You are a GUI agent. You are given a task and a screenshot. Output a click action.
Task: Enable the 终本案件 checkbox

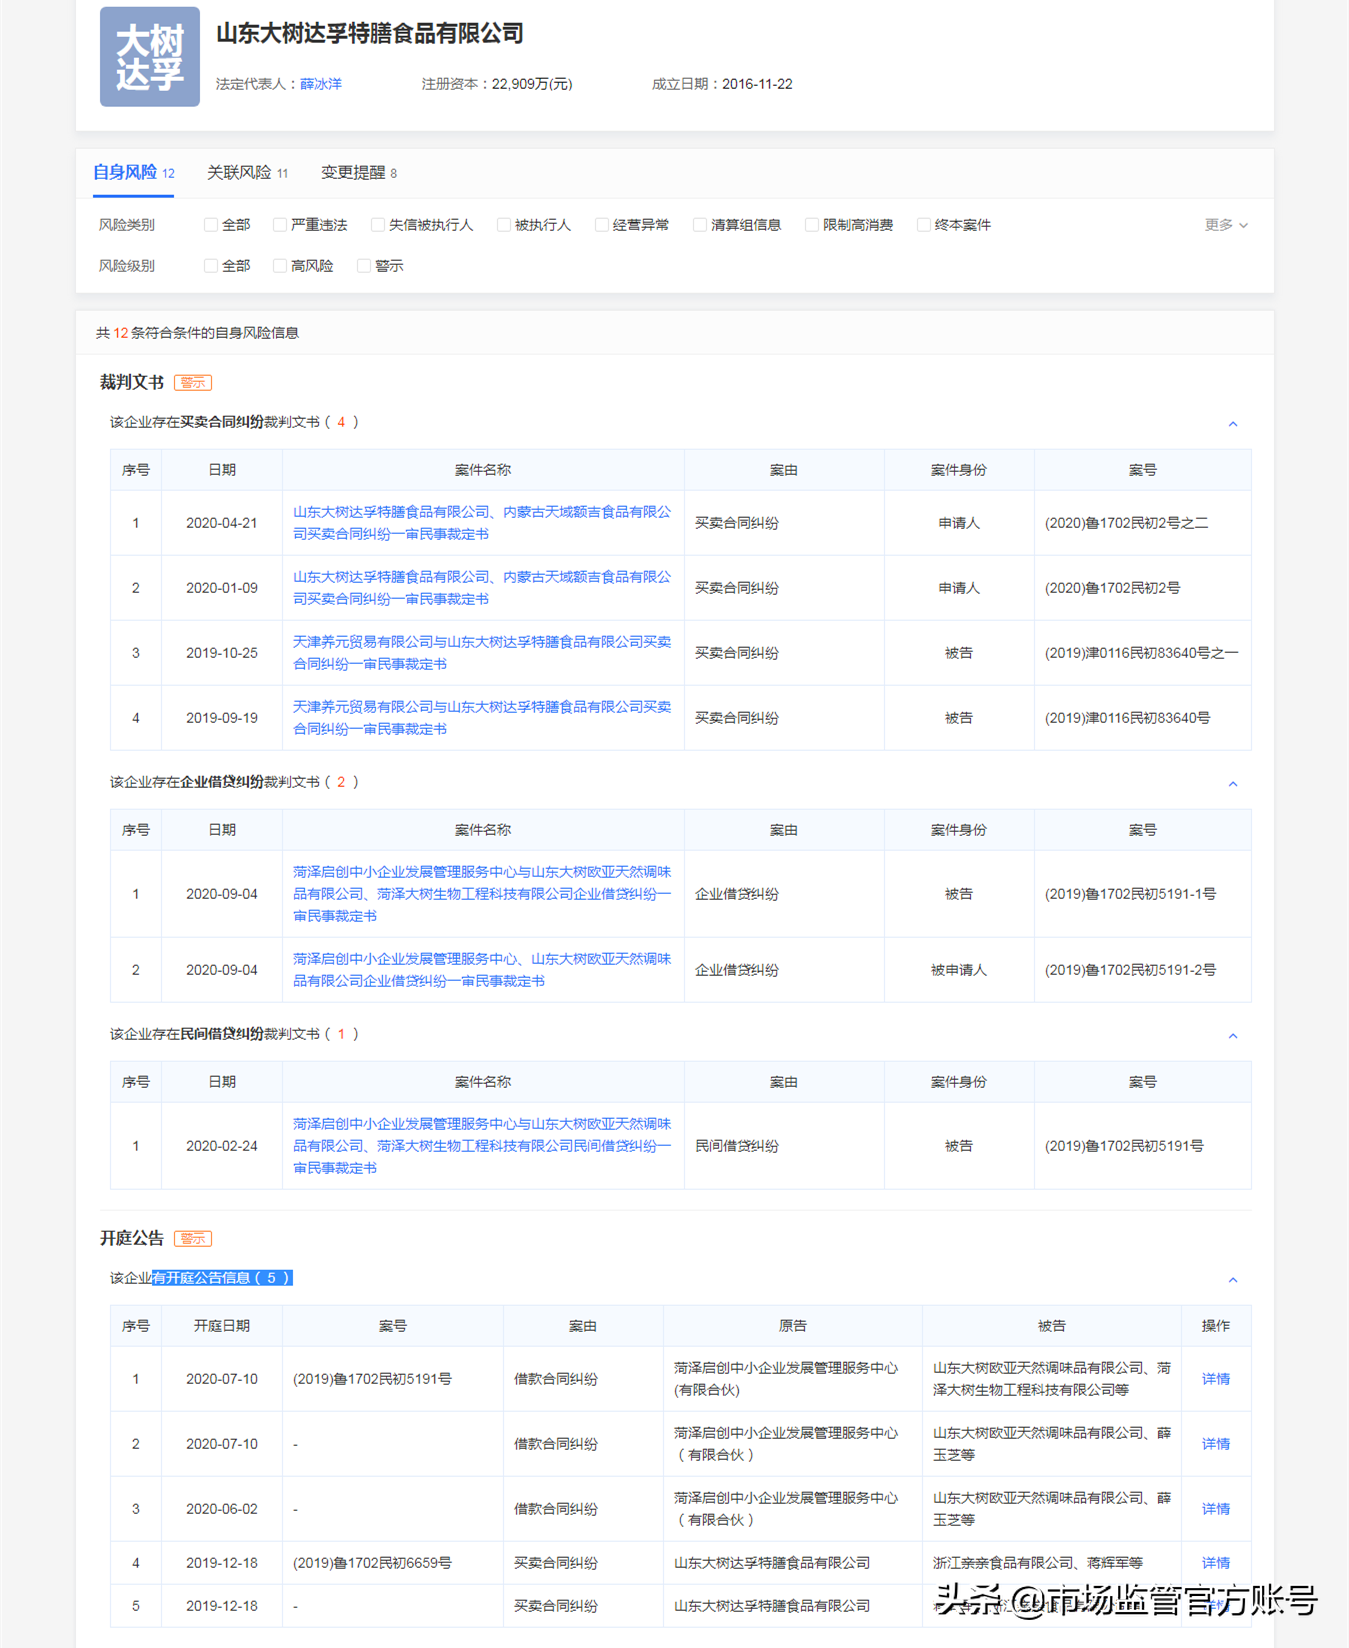click(x=924, y=225)
